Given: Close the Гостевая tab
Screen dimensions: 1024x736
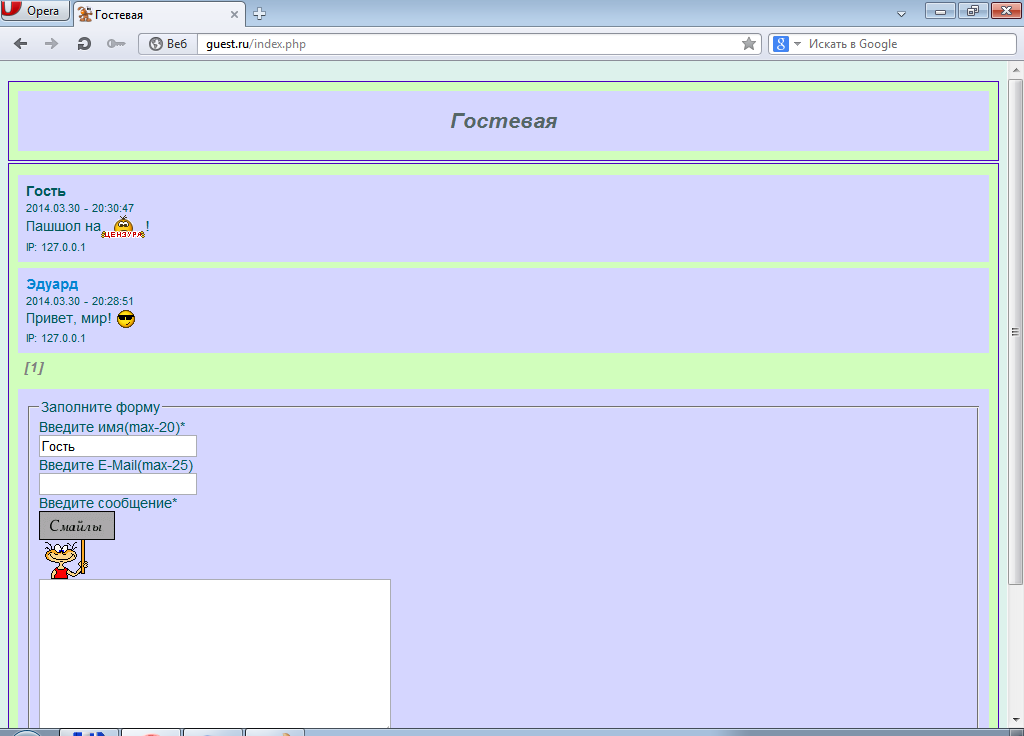Looking at the screenshot, I should (234, 14).
